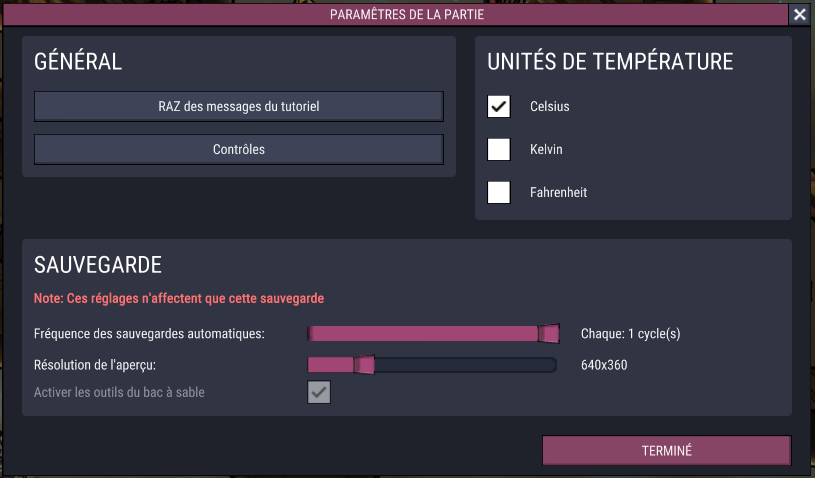Click the autosave frequency slider handle

(548, 333)
